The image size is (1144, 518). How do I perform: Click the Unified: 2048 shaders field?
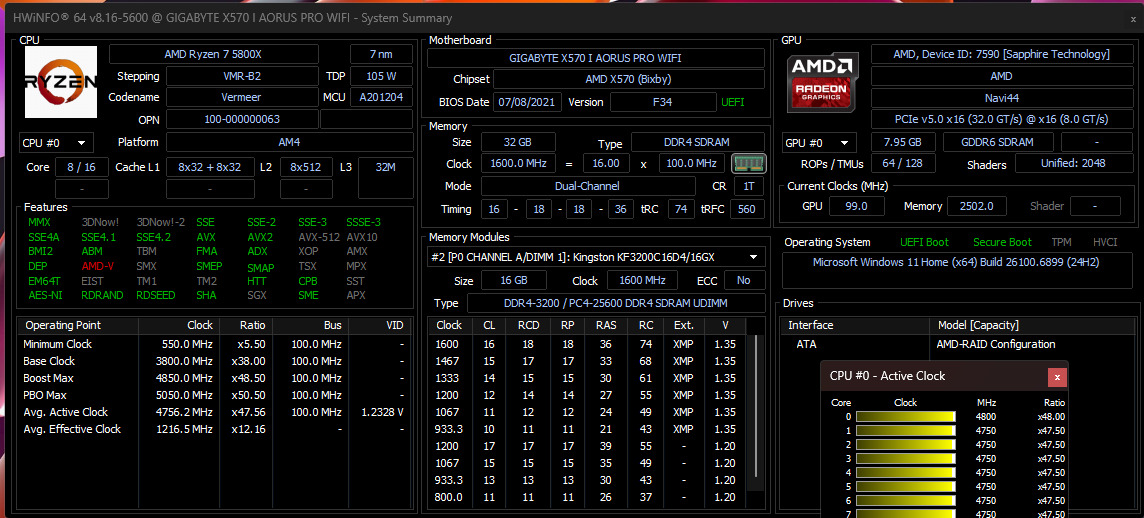click(1073, 164)
